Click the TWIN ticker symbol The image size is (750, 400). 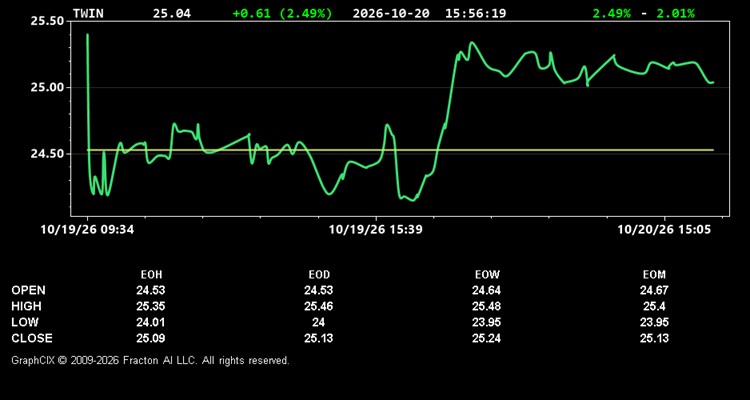(x=88, y=13)
